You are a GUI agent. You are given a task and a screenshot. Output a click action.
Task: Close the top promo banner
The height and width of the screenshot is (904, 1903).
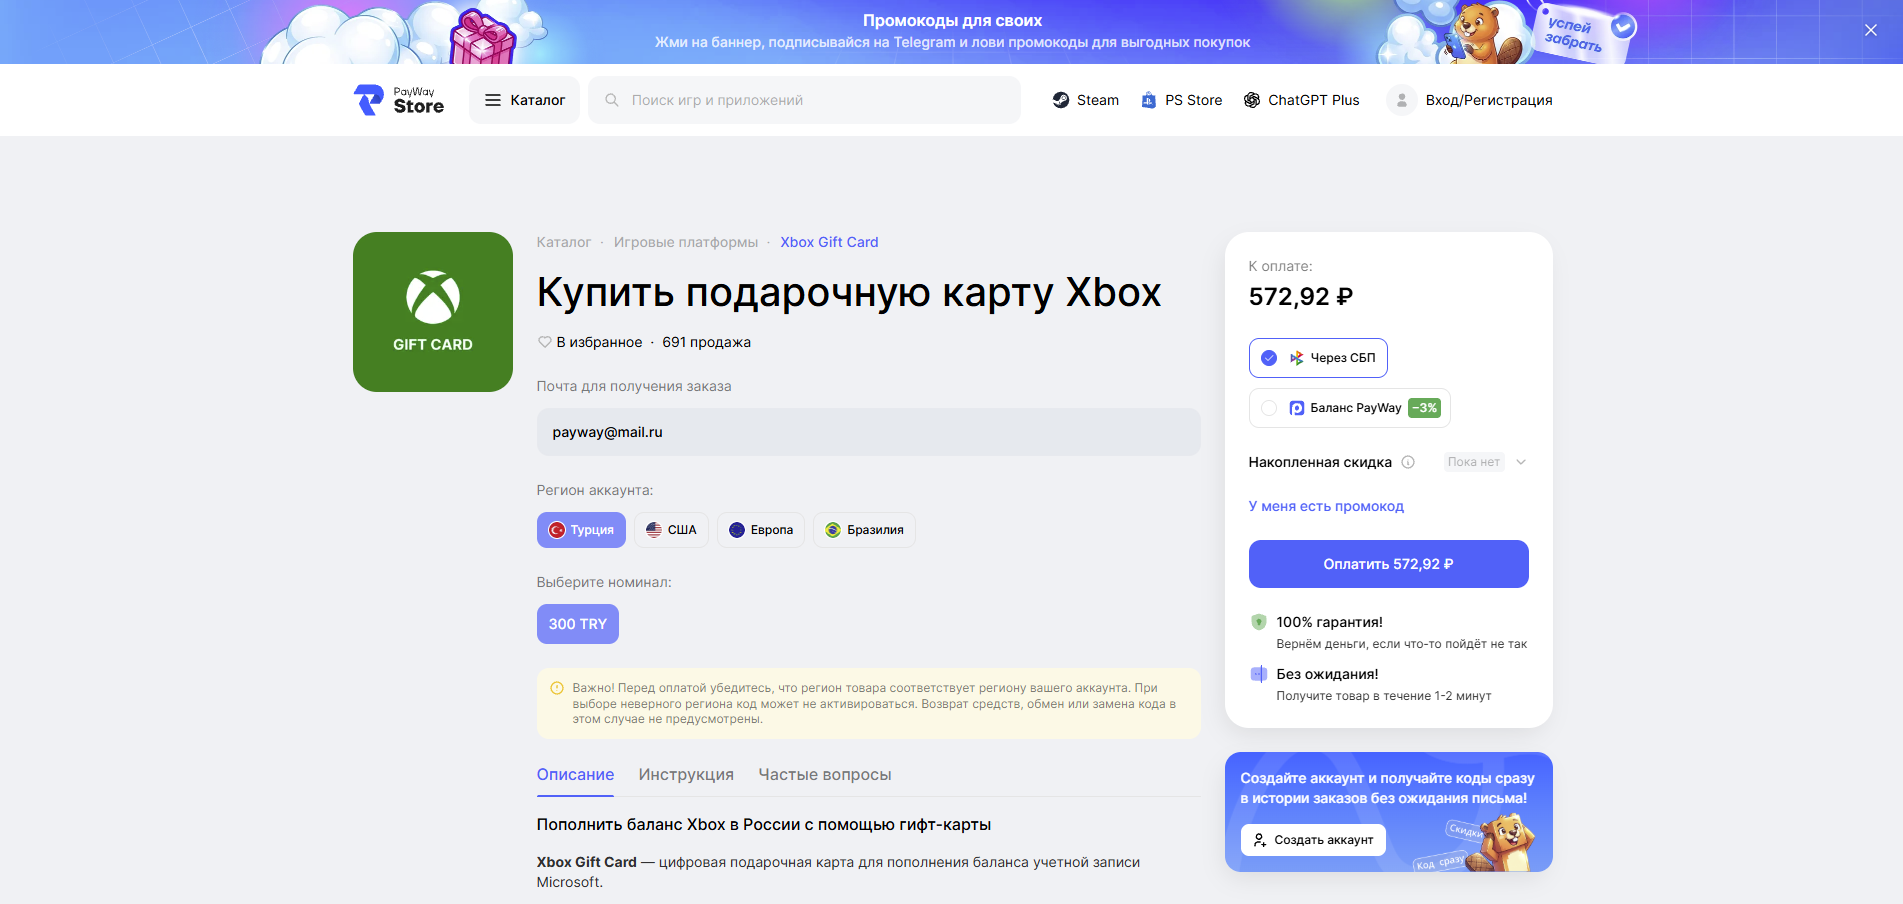(x=1871, y=30)
